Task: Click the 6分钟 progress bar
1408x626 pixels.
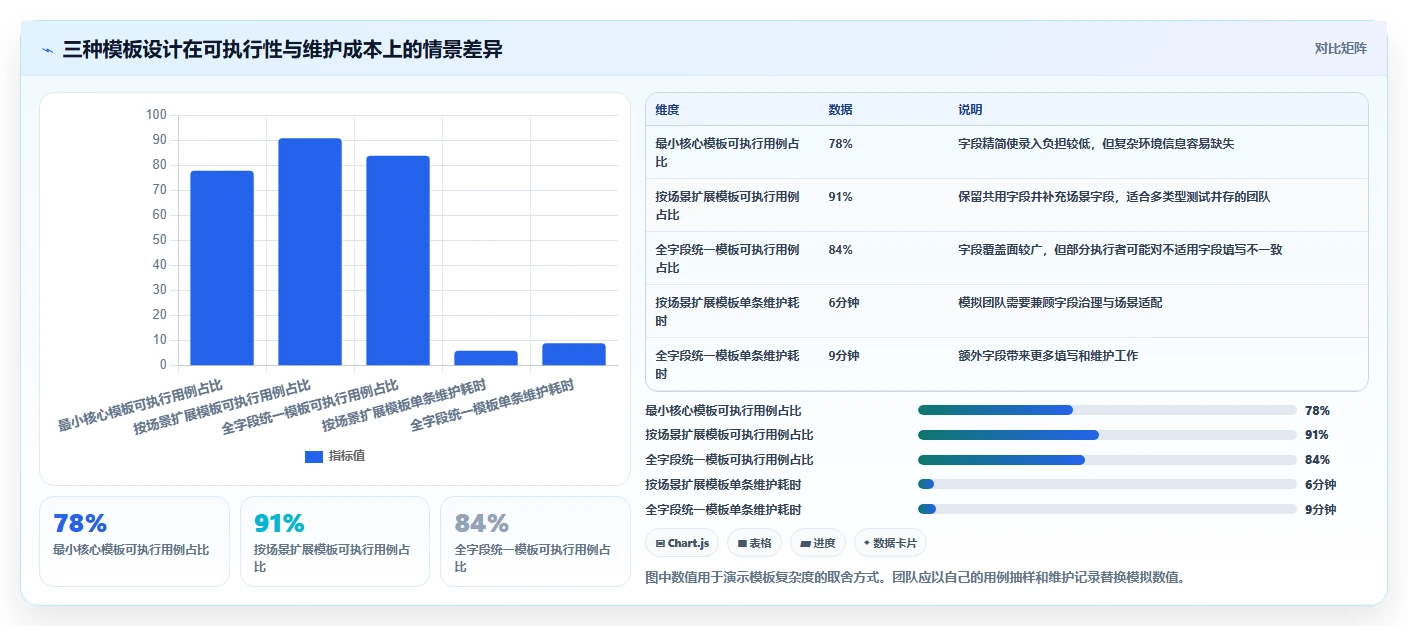Action: pos(1107,484)
